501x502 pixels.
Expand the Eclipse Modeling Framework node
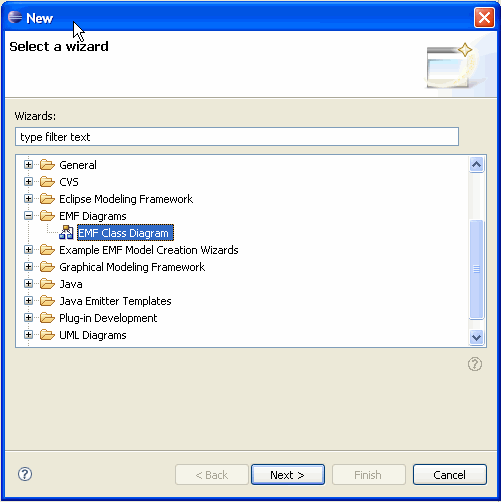point(28,199)
